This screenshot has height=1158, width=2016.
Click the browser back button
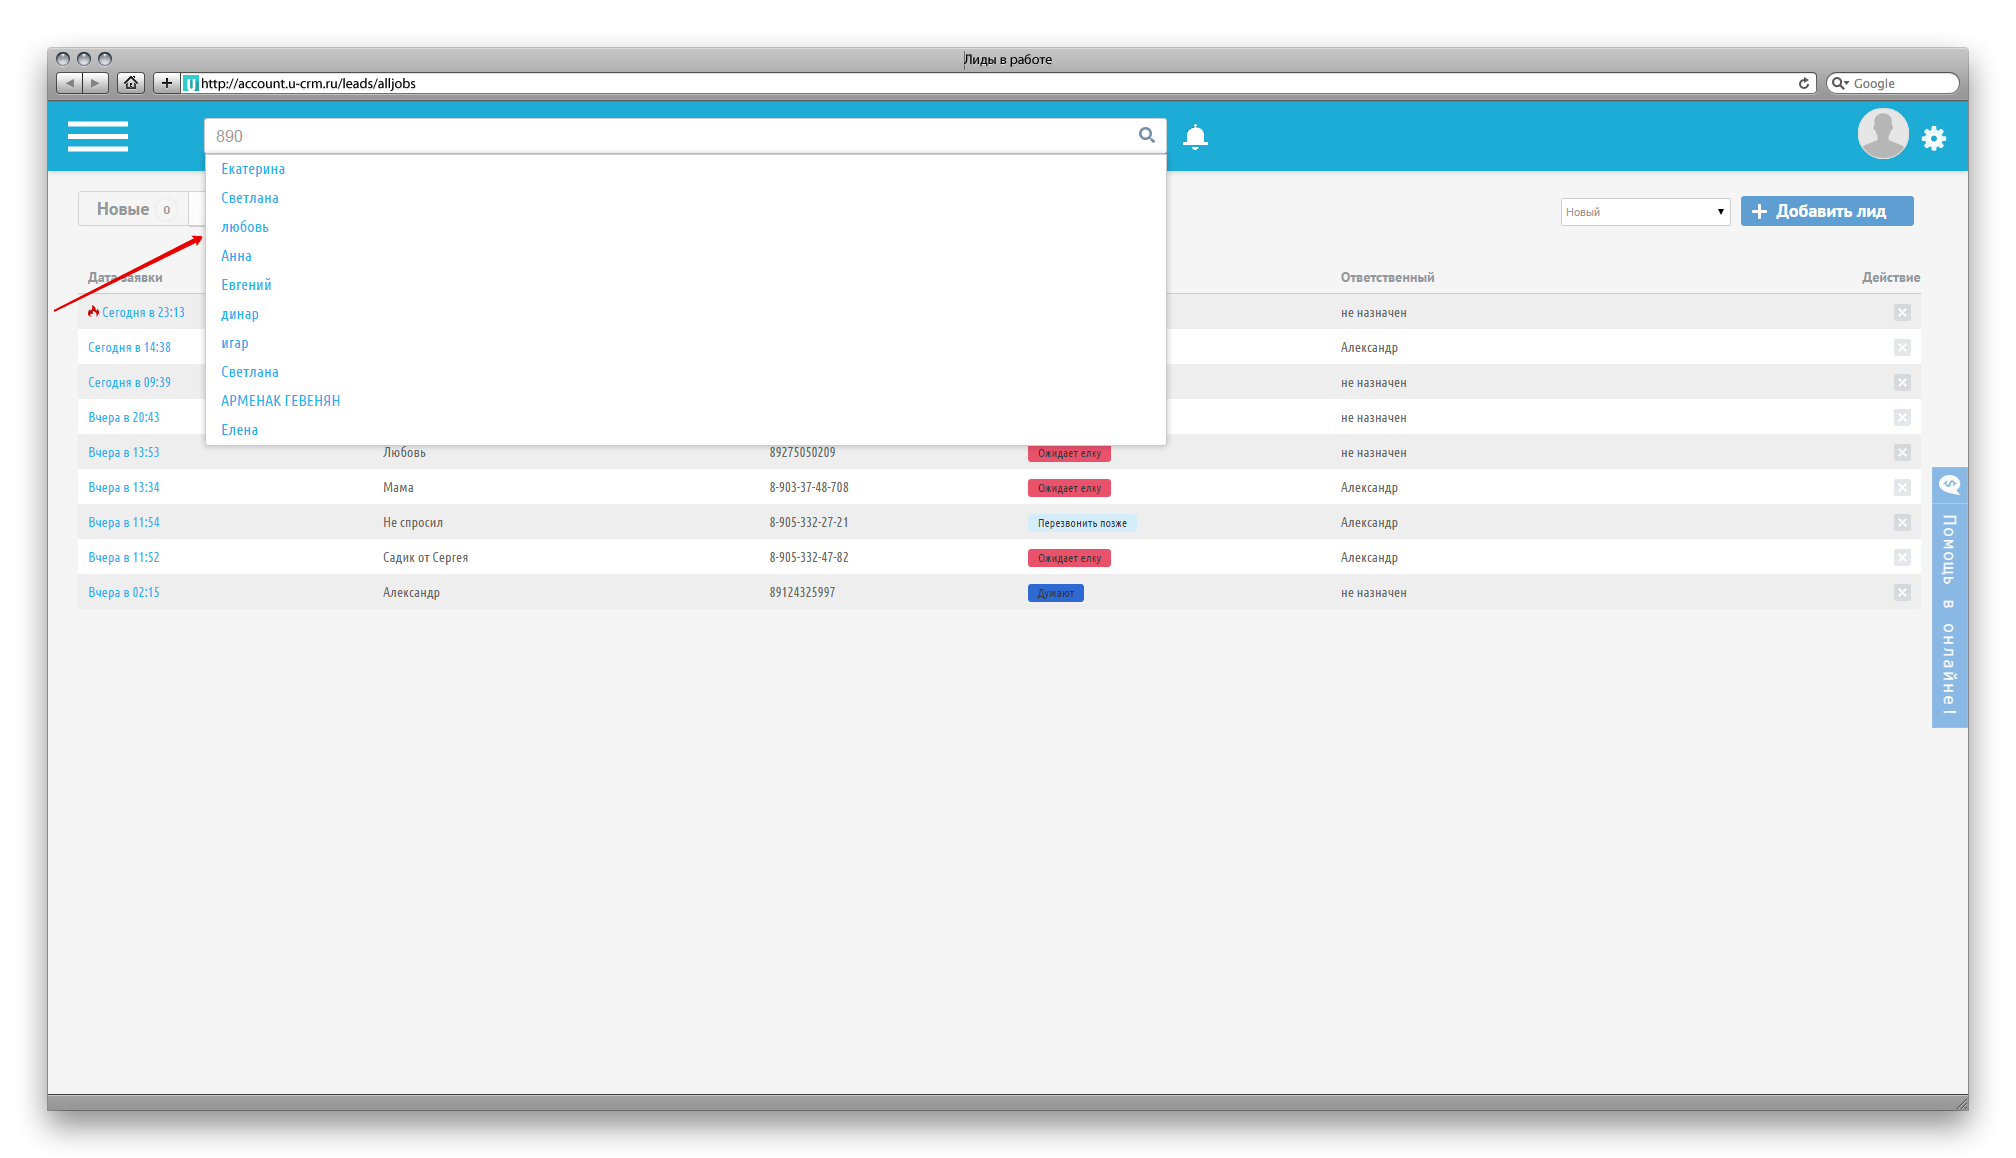[69, 83]
